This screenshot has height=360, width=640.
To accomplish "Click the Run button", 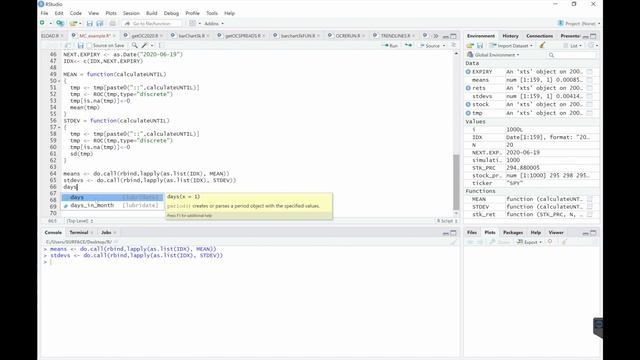I will [x=390, y=46].
